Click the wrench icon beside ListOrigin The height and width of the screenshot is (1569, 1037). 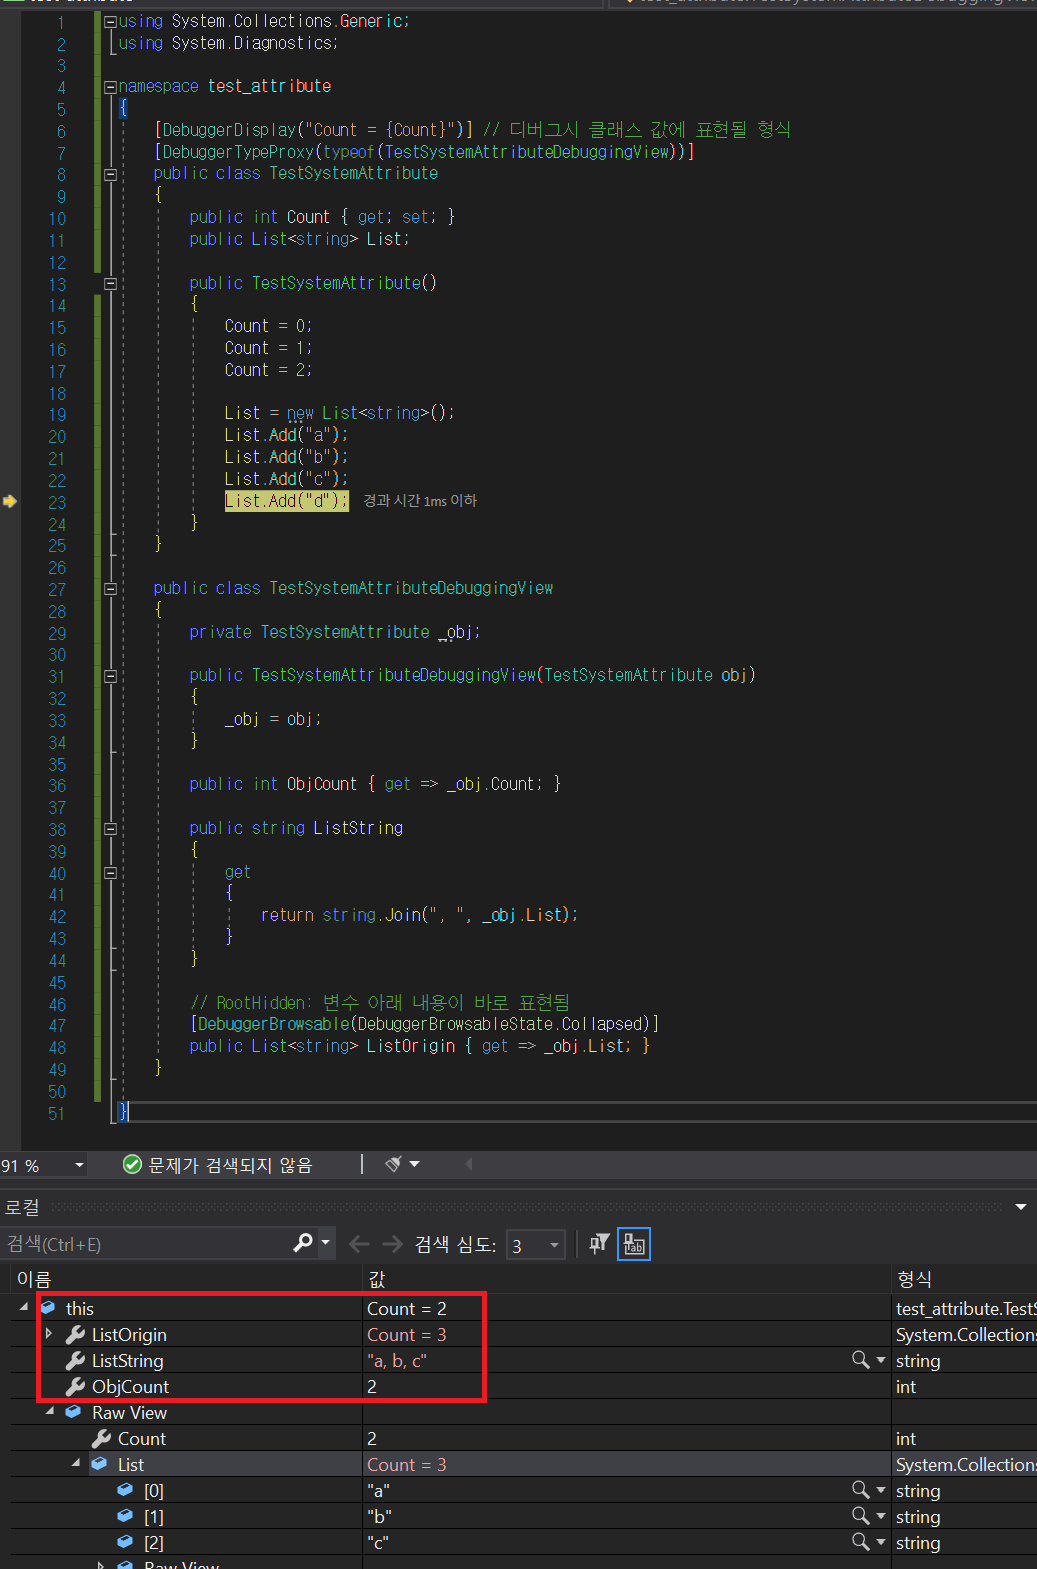[75, 1334]
